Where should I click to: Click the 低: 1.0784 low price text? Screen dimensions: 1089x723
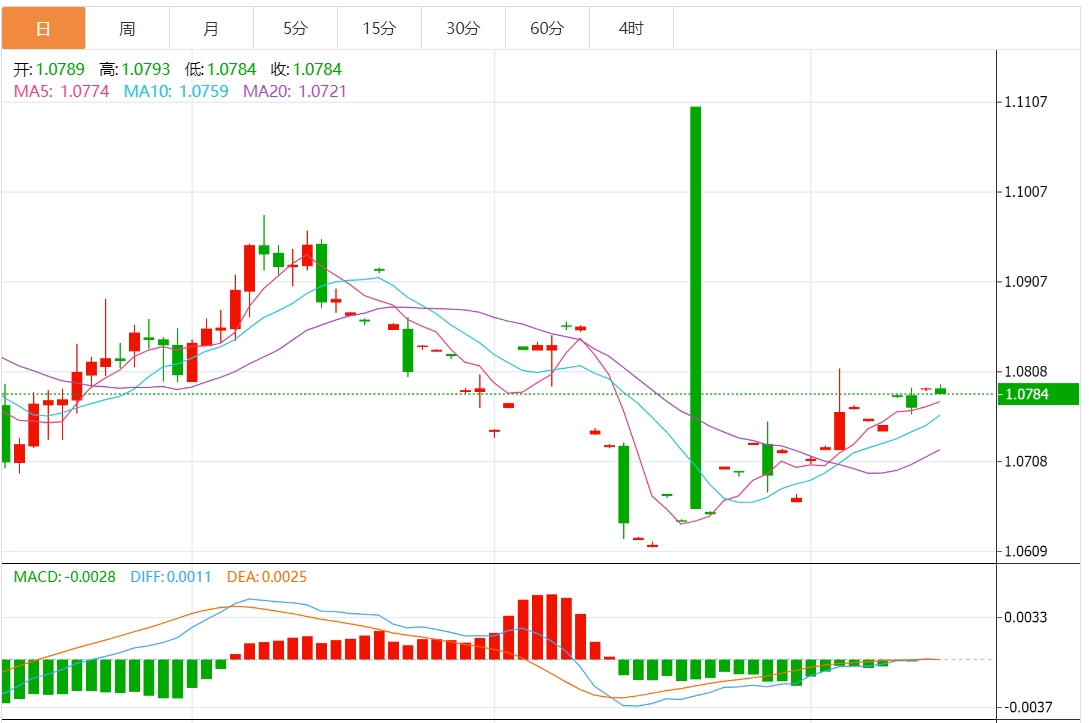pyautogui.click(x=220, y=69)
